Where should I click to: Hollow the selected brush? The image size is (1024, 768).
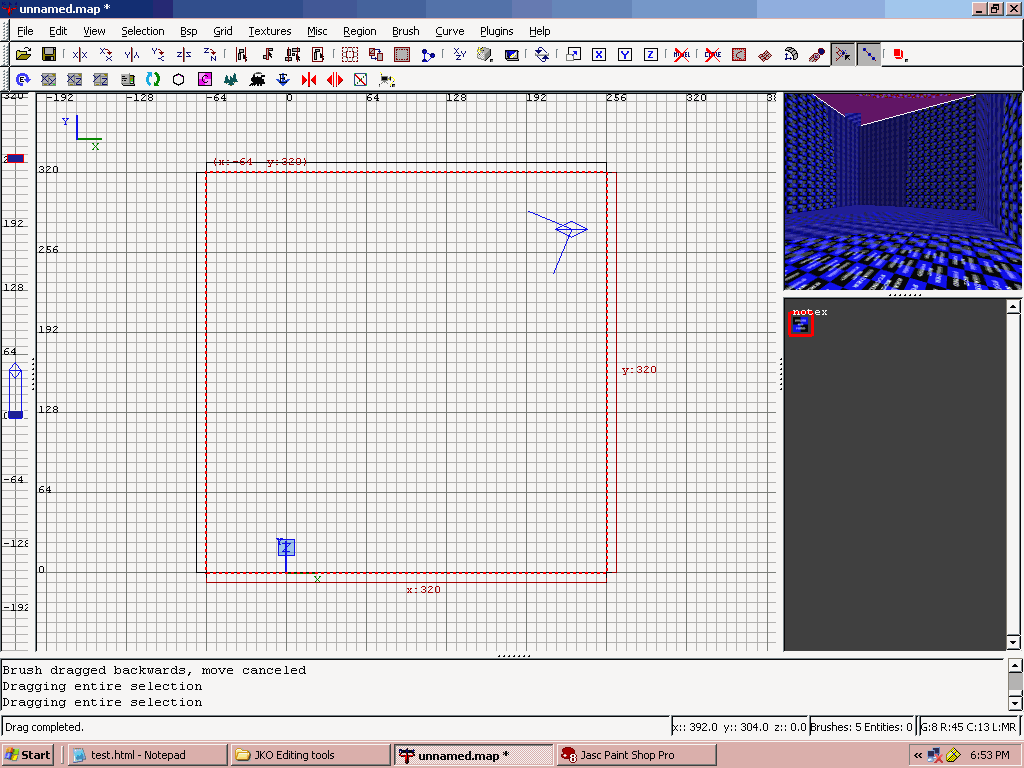tap(402, 55)
